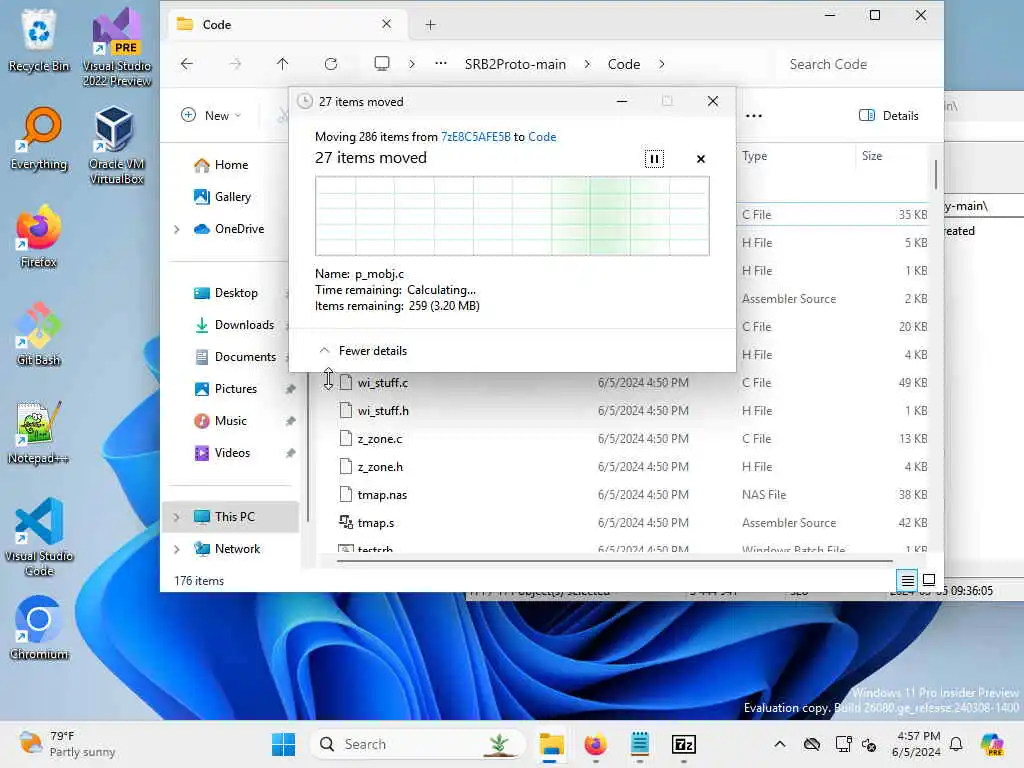Open 7-Zip from the taskbar
This screenshot has width=1024, height=768.
(684, 744)
